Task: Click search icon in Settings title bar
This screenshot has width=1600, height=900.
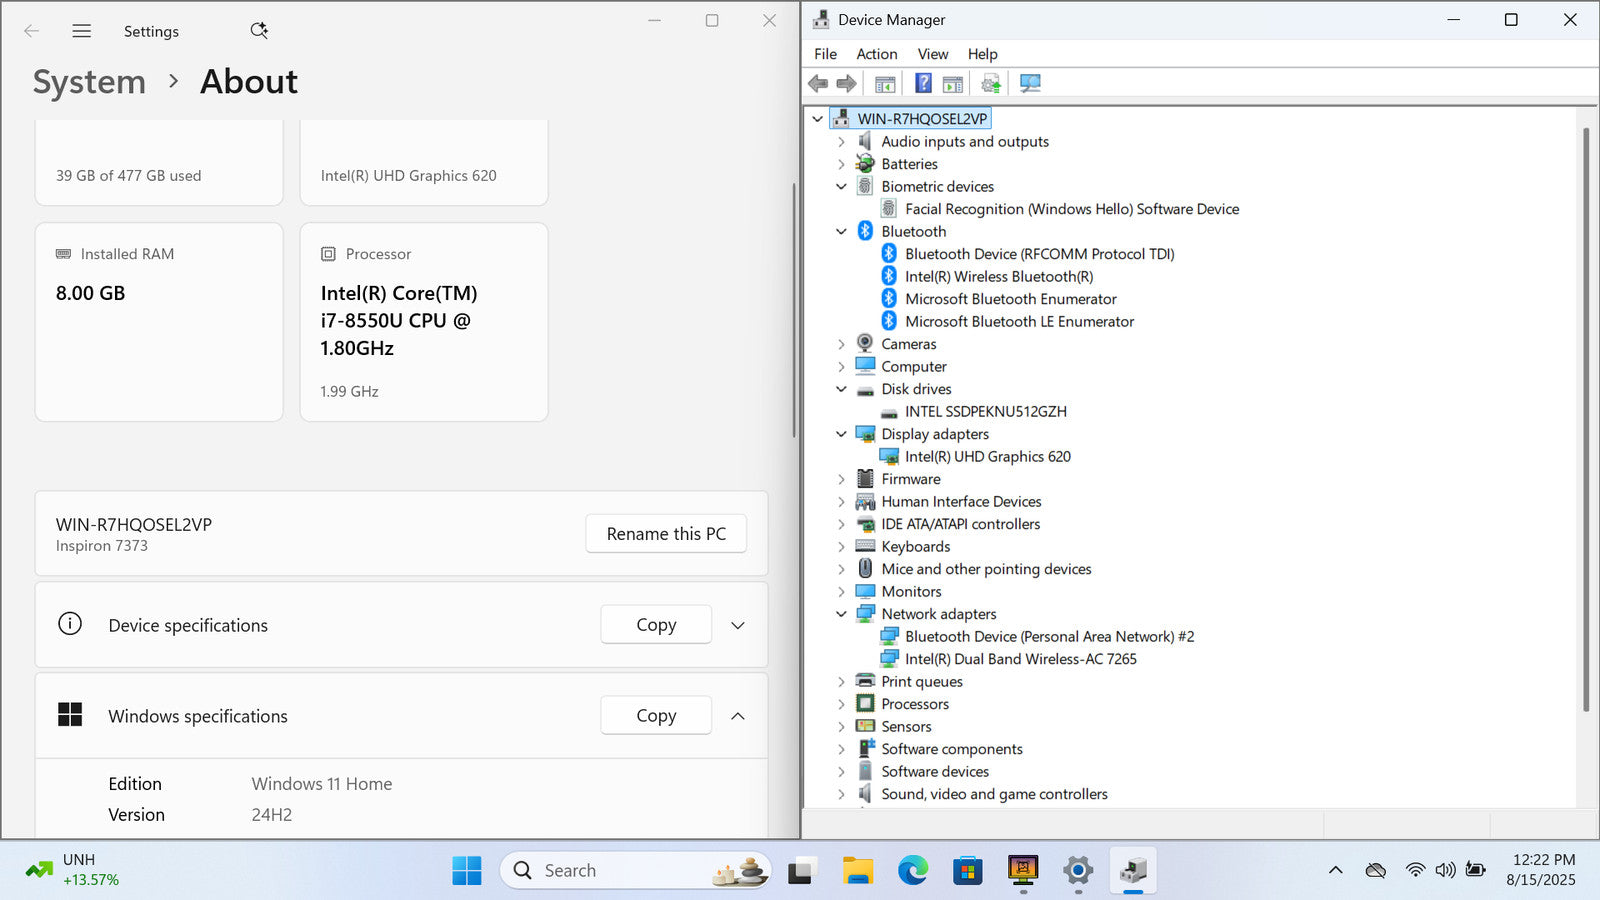Action: point(259,31)
